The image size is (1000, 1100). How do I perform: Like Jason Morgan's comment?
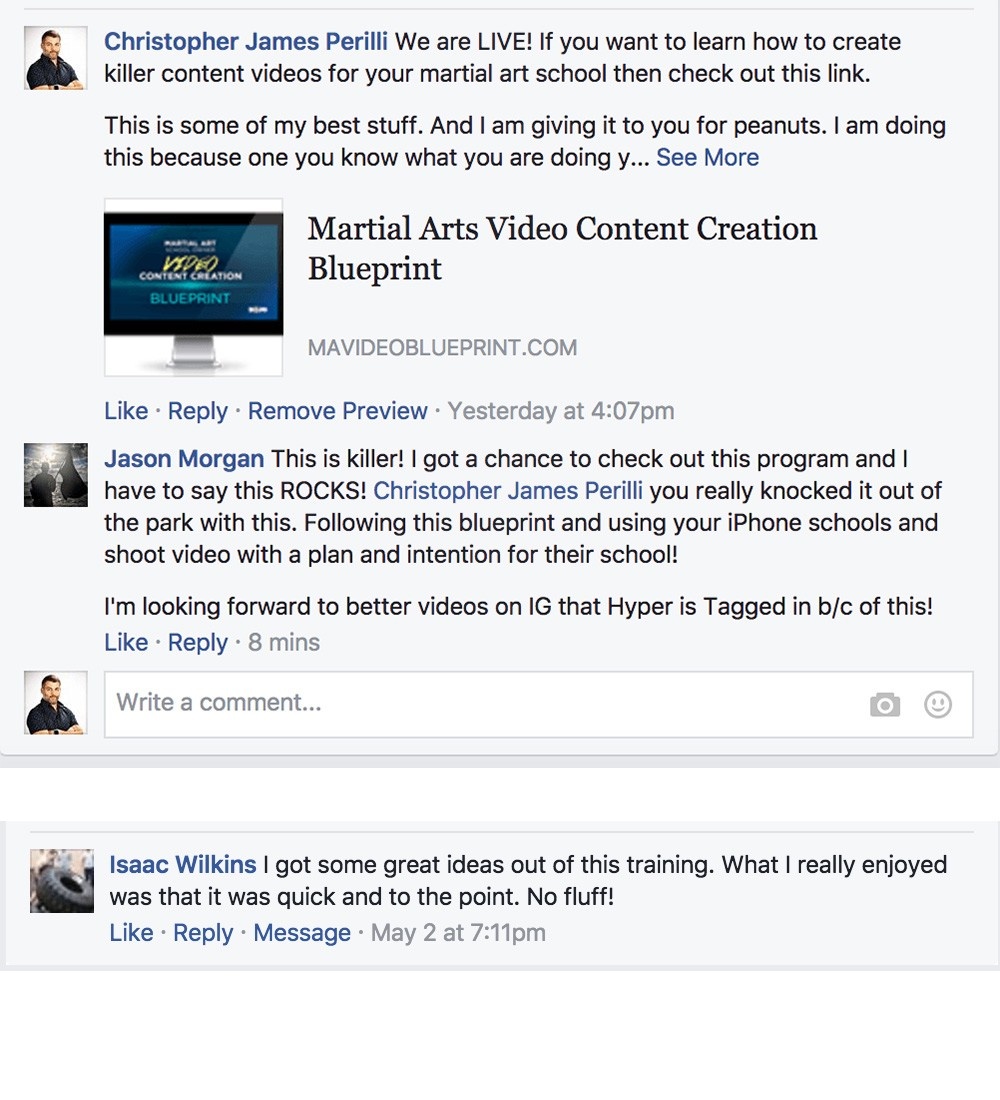tap(126, 642)
